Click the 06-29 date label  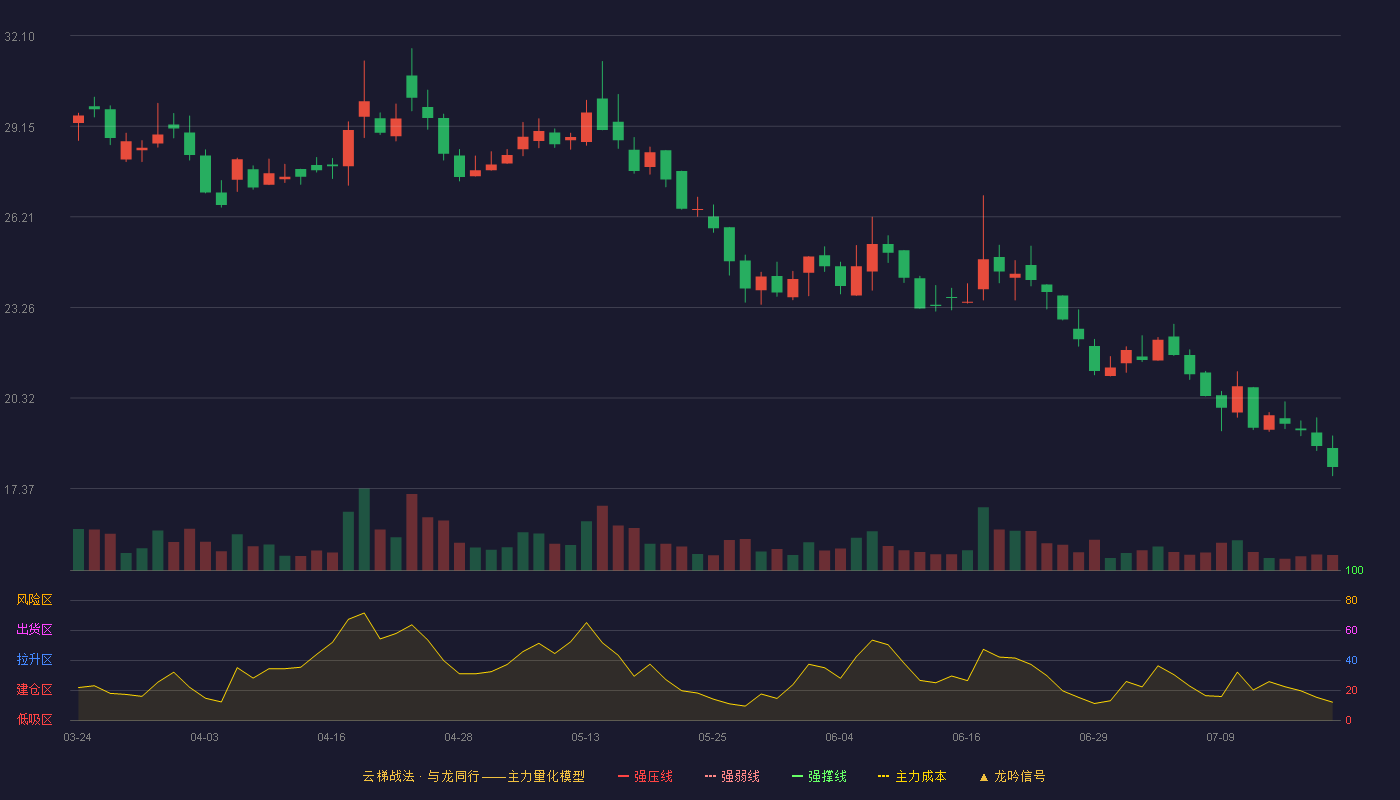(x=1094, y=737)
